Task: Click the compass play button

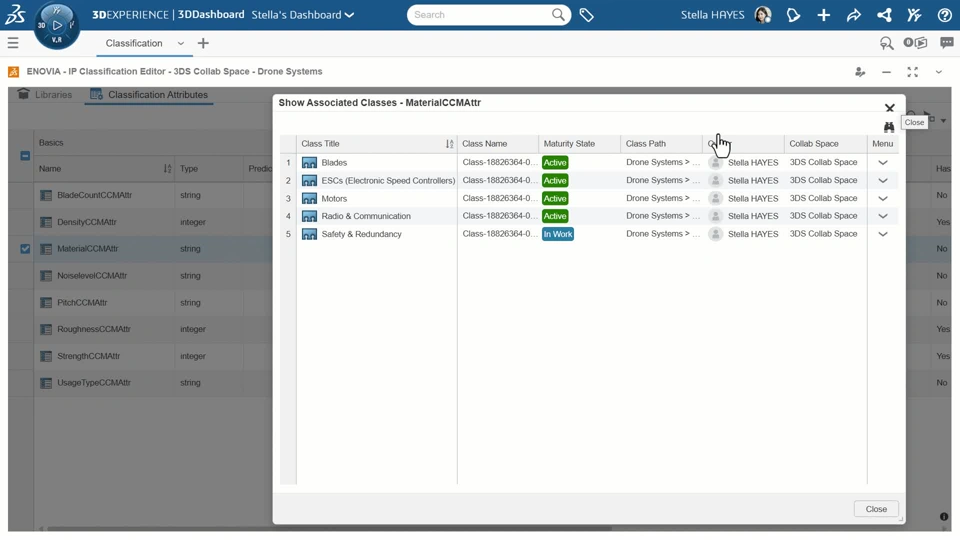Action: pos(57,25)
